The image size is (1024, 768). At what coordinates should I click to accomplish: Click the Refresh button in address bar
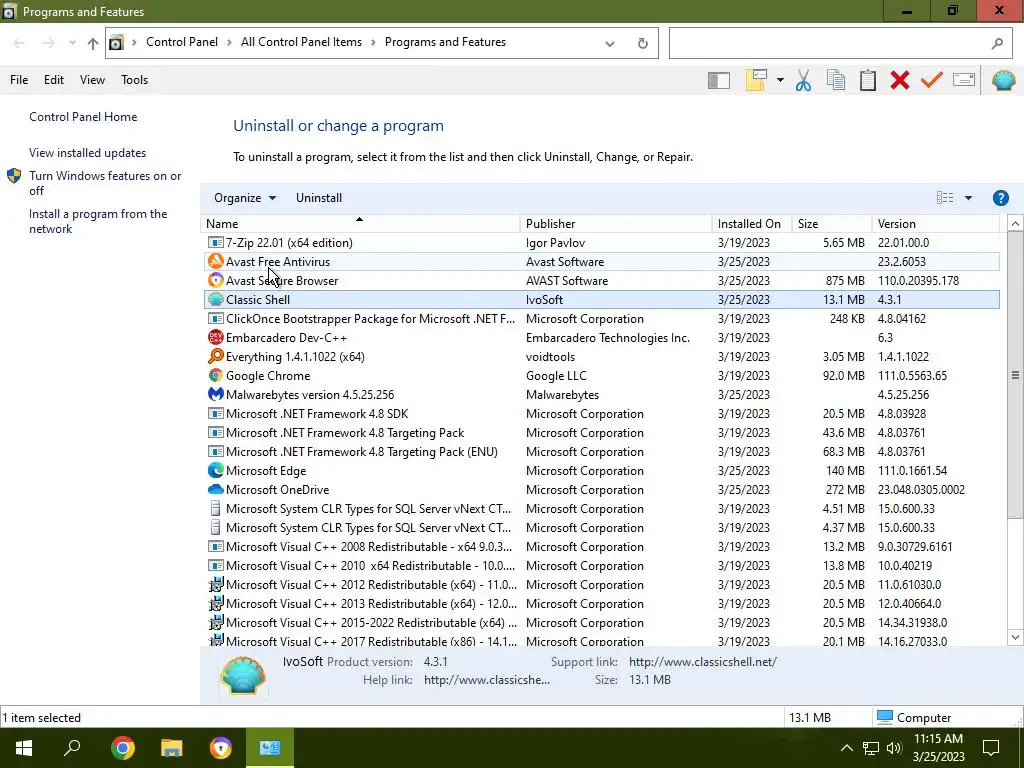643,43
